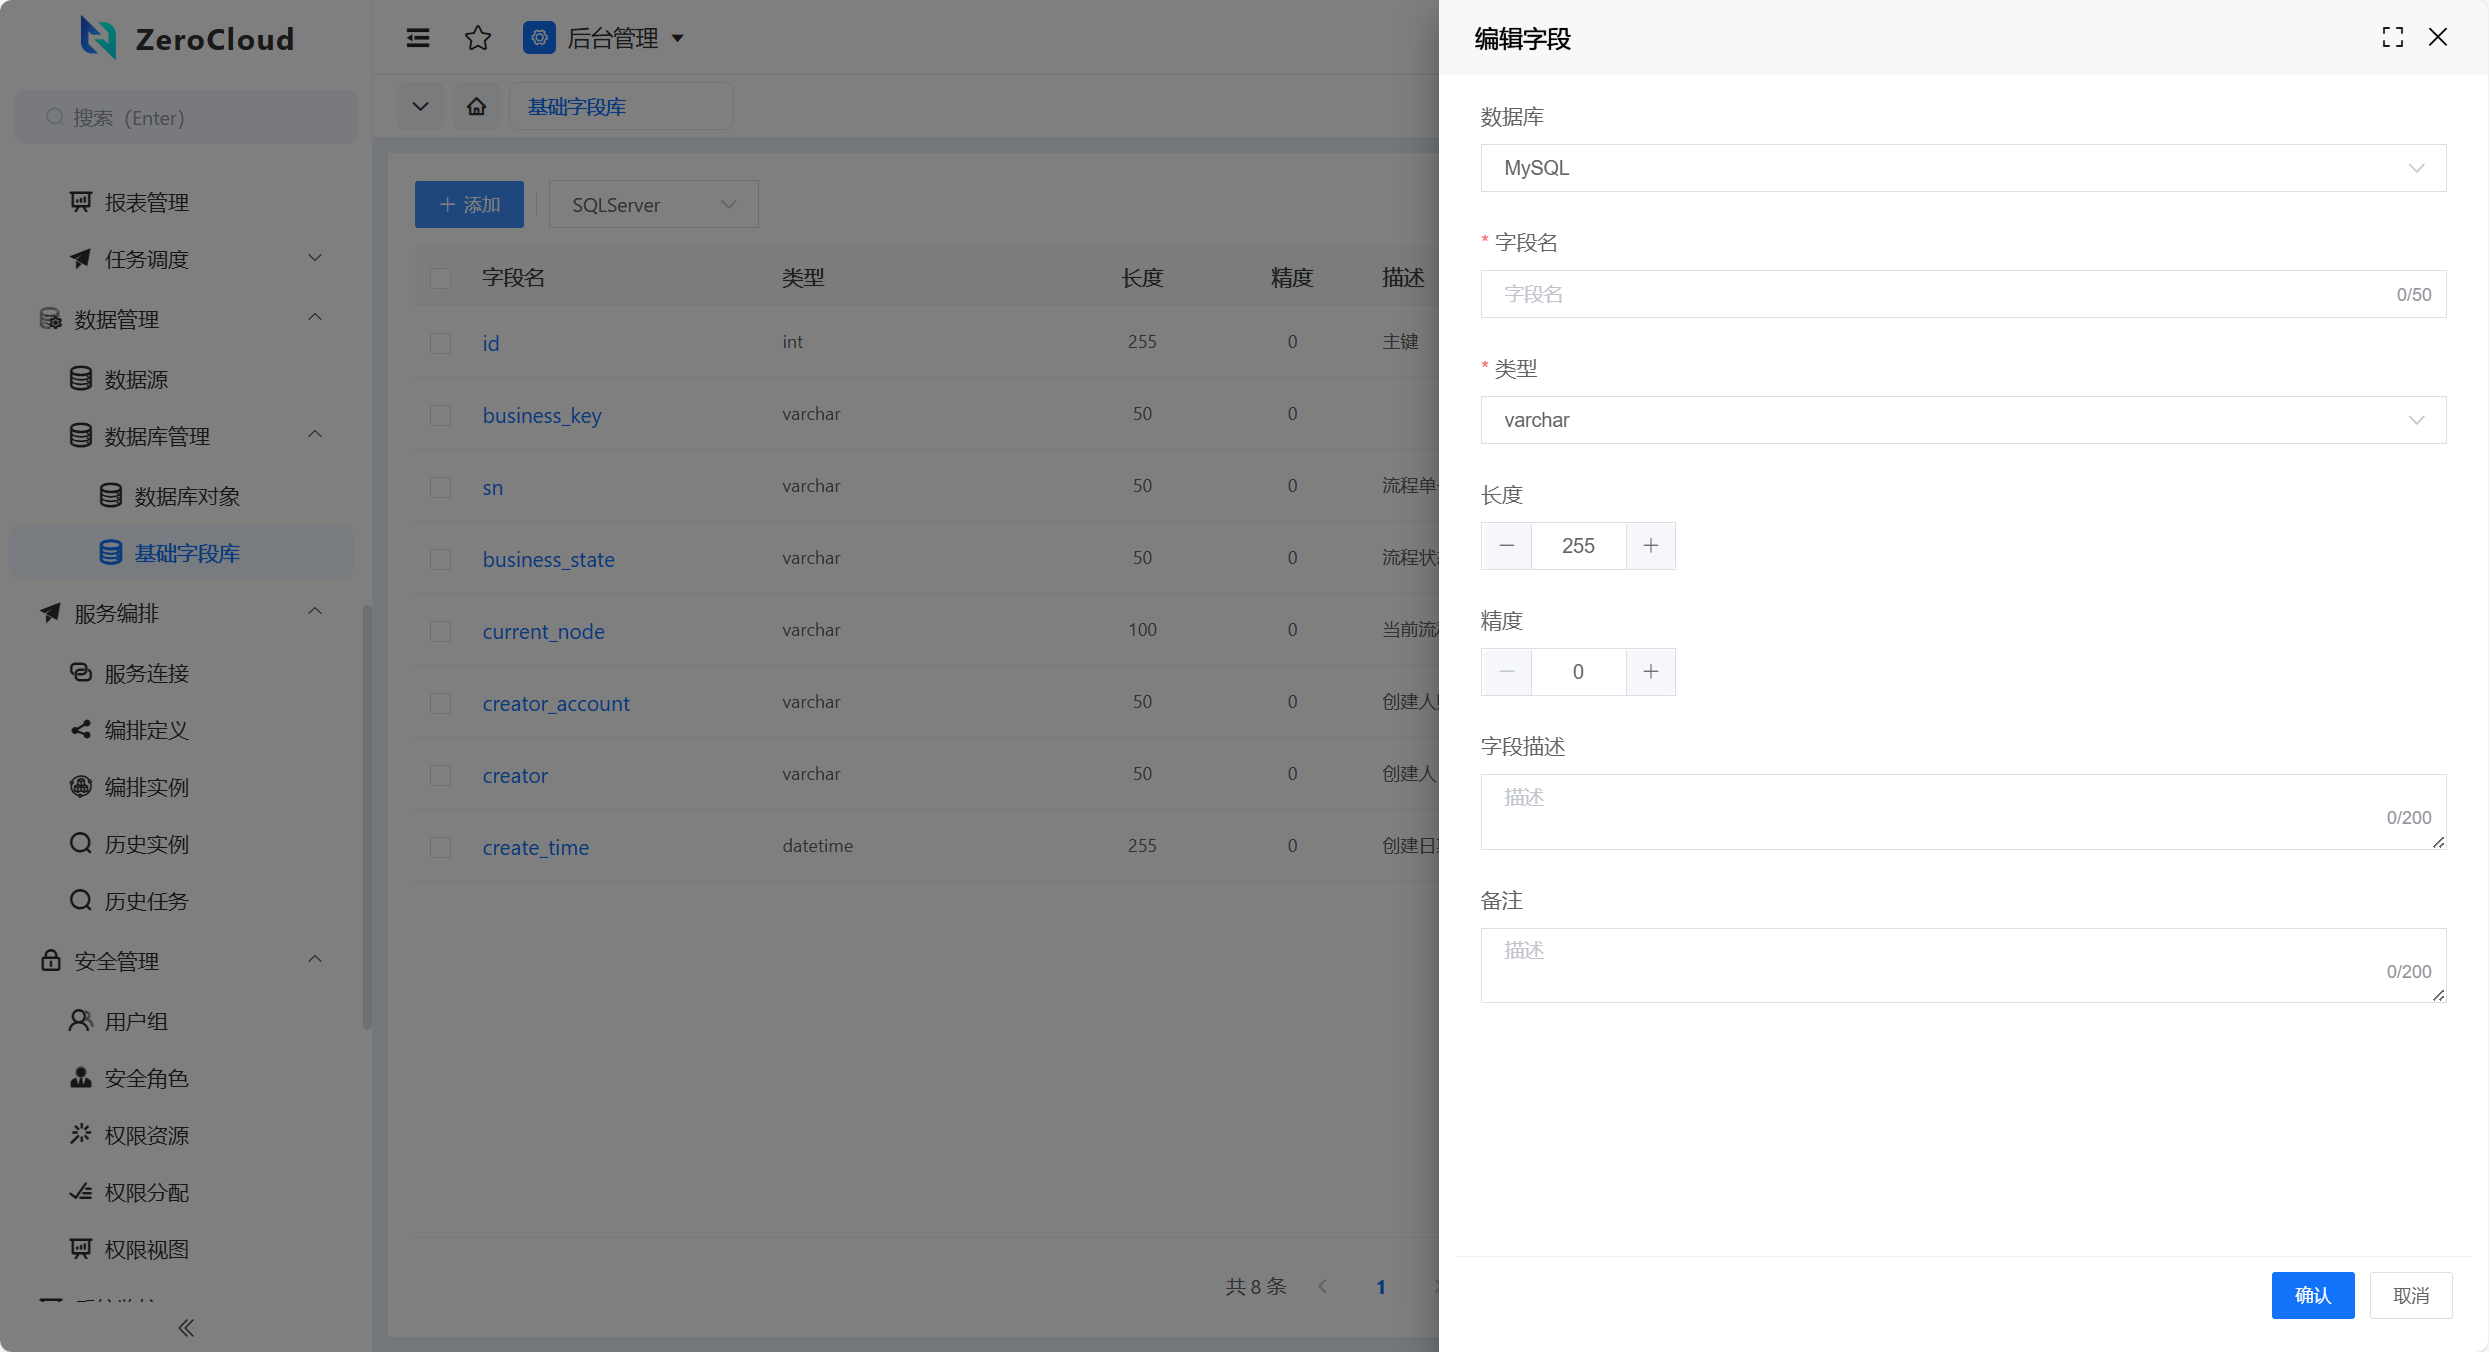Increase 长度 with plus button
2489x1352 pixels.
click(1650, 546)
